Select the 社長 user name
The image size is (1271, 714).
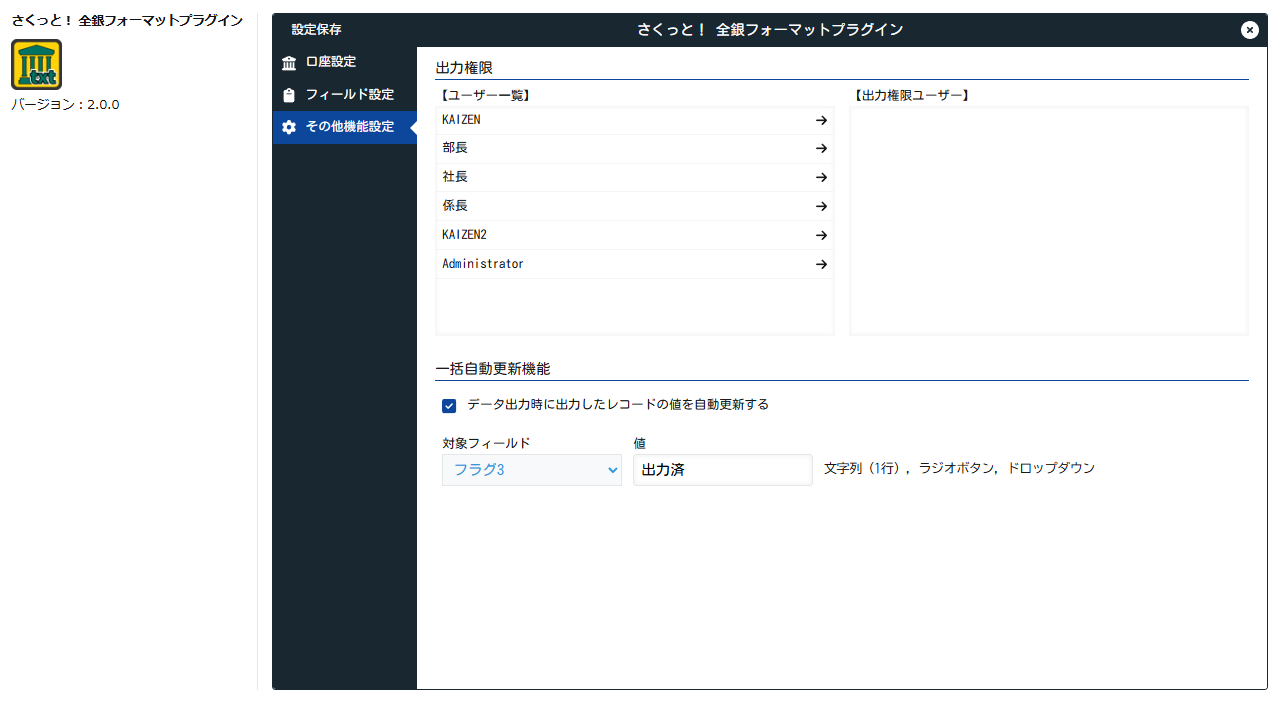455,177
